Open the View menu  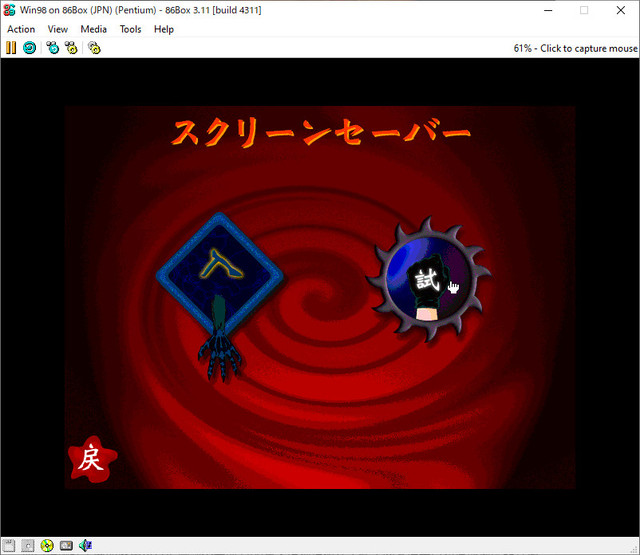click(58, 29)
